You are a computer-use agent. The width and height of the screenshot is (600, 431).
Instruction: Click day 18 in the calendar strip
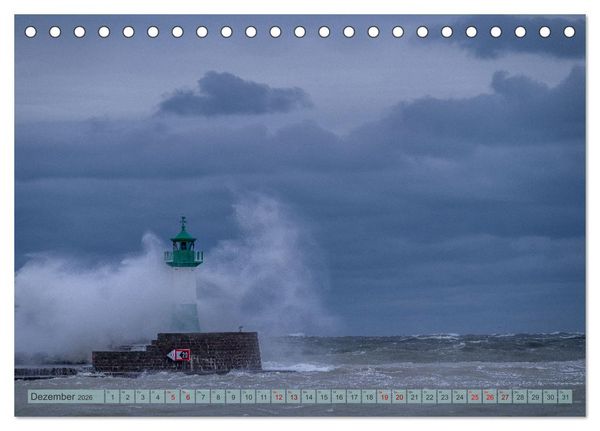click(x=369, y=397)
